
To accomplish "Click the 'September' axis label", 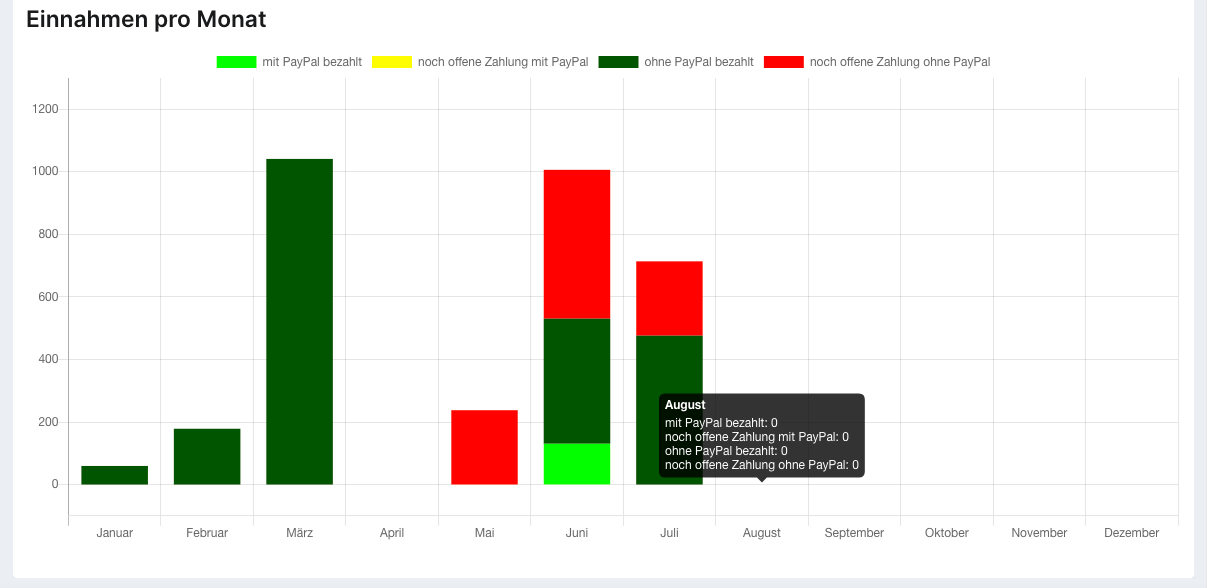I will (x=854, y=533).
